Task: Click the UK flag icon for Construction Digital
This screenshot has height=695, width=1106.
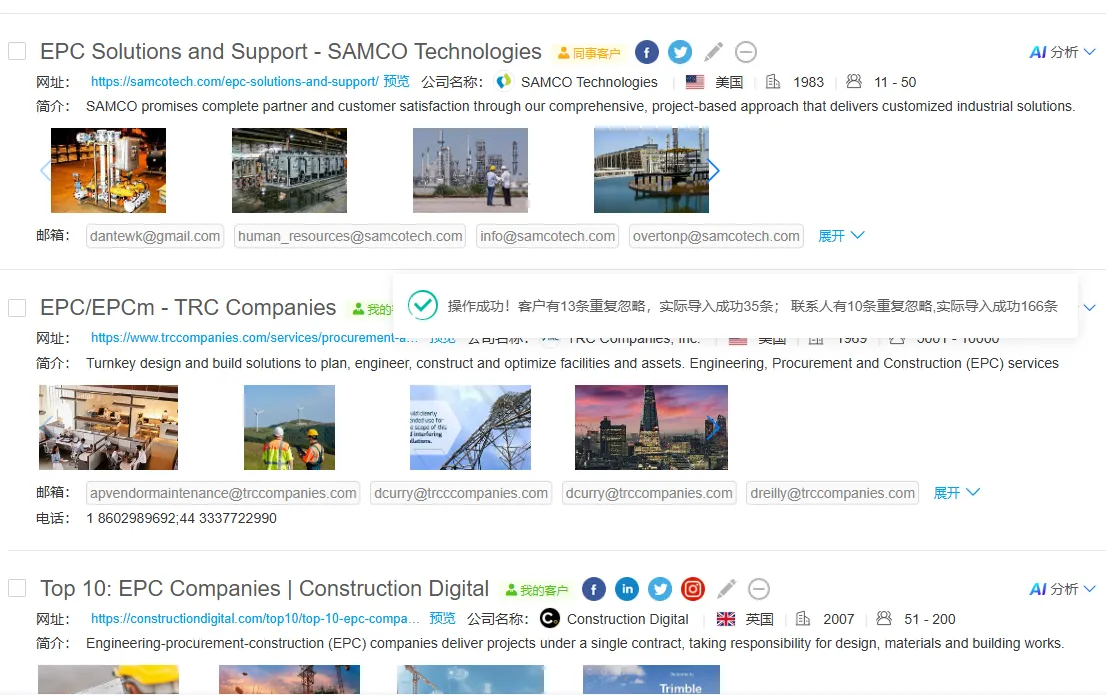Action: (x=726, y=619)
